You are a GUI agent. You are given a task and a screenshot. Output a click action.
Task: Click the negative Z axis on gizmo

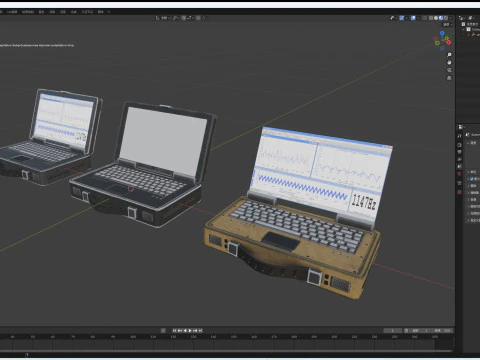[x=442, y=48]
